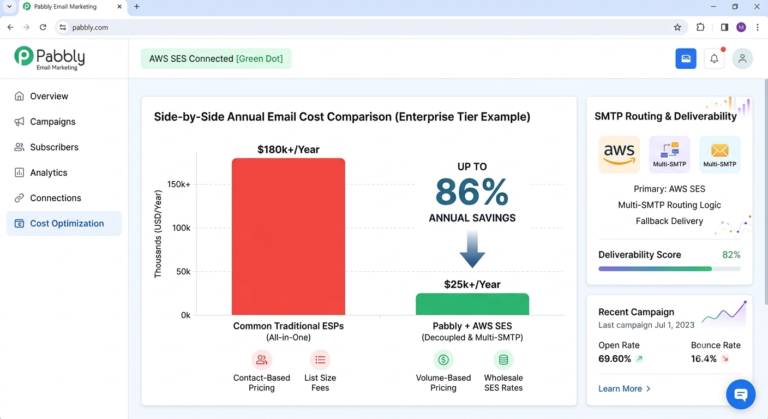
Task: Click the Connections link icon
Action: [19, 198]
